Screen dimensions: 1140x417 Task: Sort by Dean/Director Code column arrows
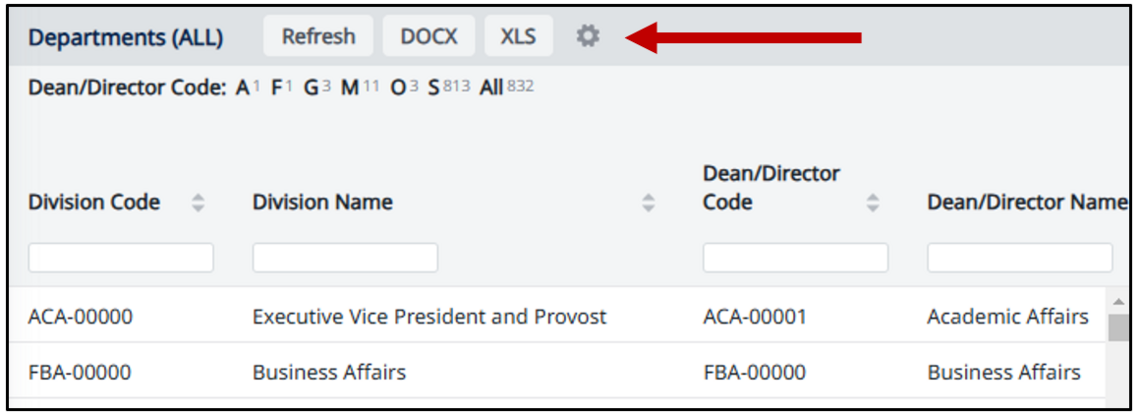click(x=873, y=203)
